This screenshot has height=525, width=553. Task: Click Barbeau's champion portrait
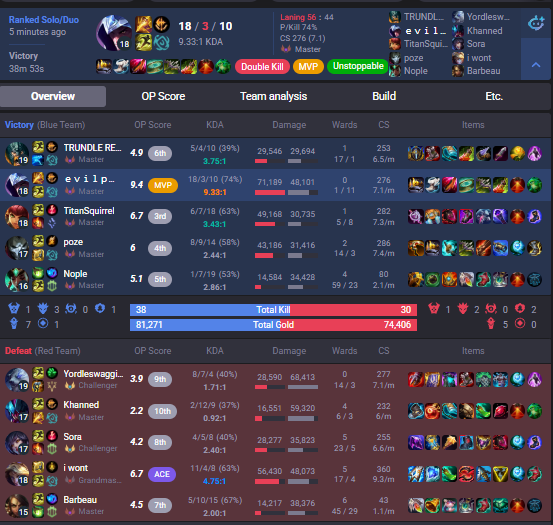pos(17,506)
